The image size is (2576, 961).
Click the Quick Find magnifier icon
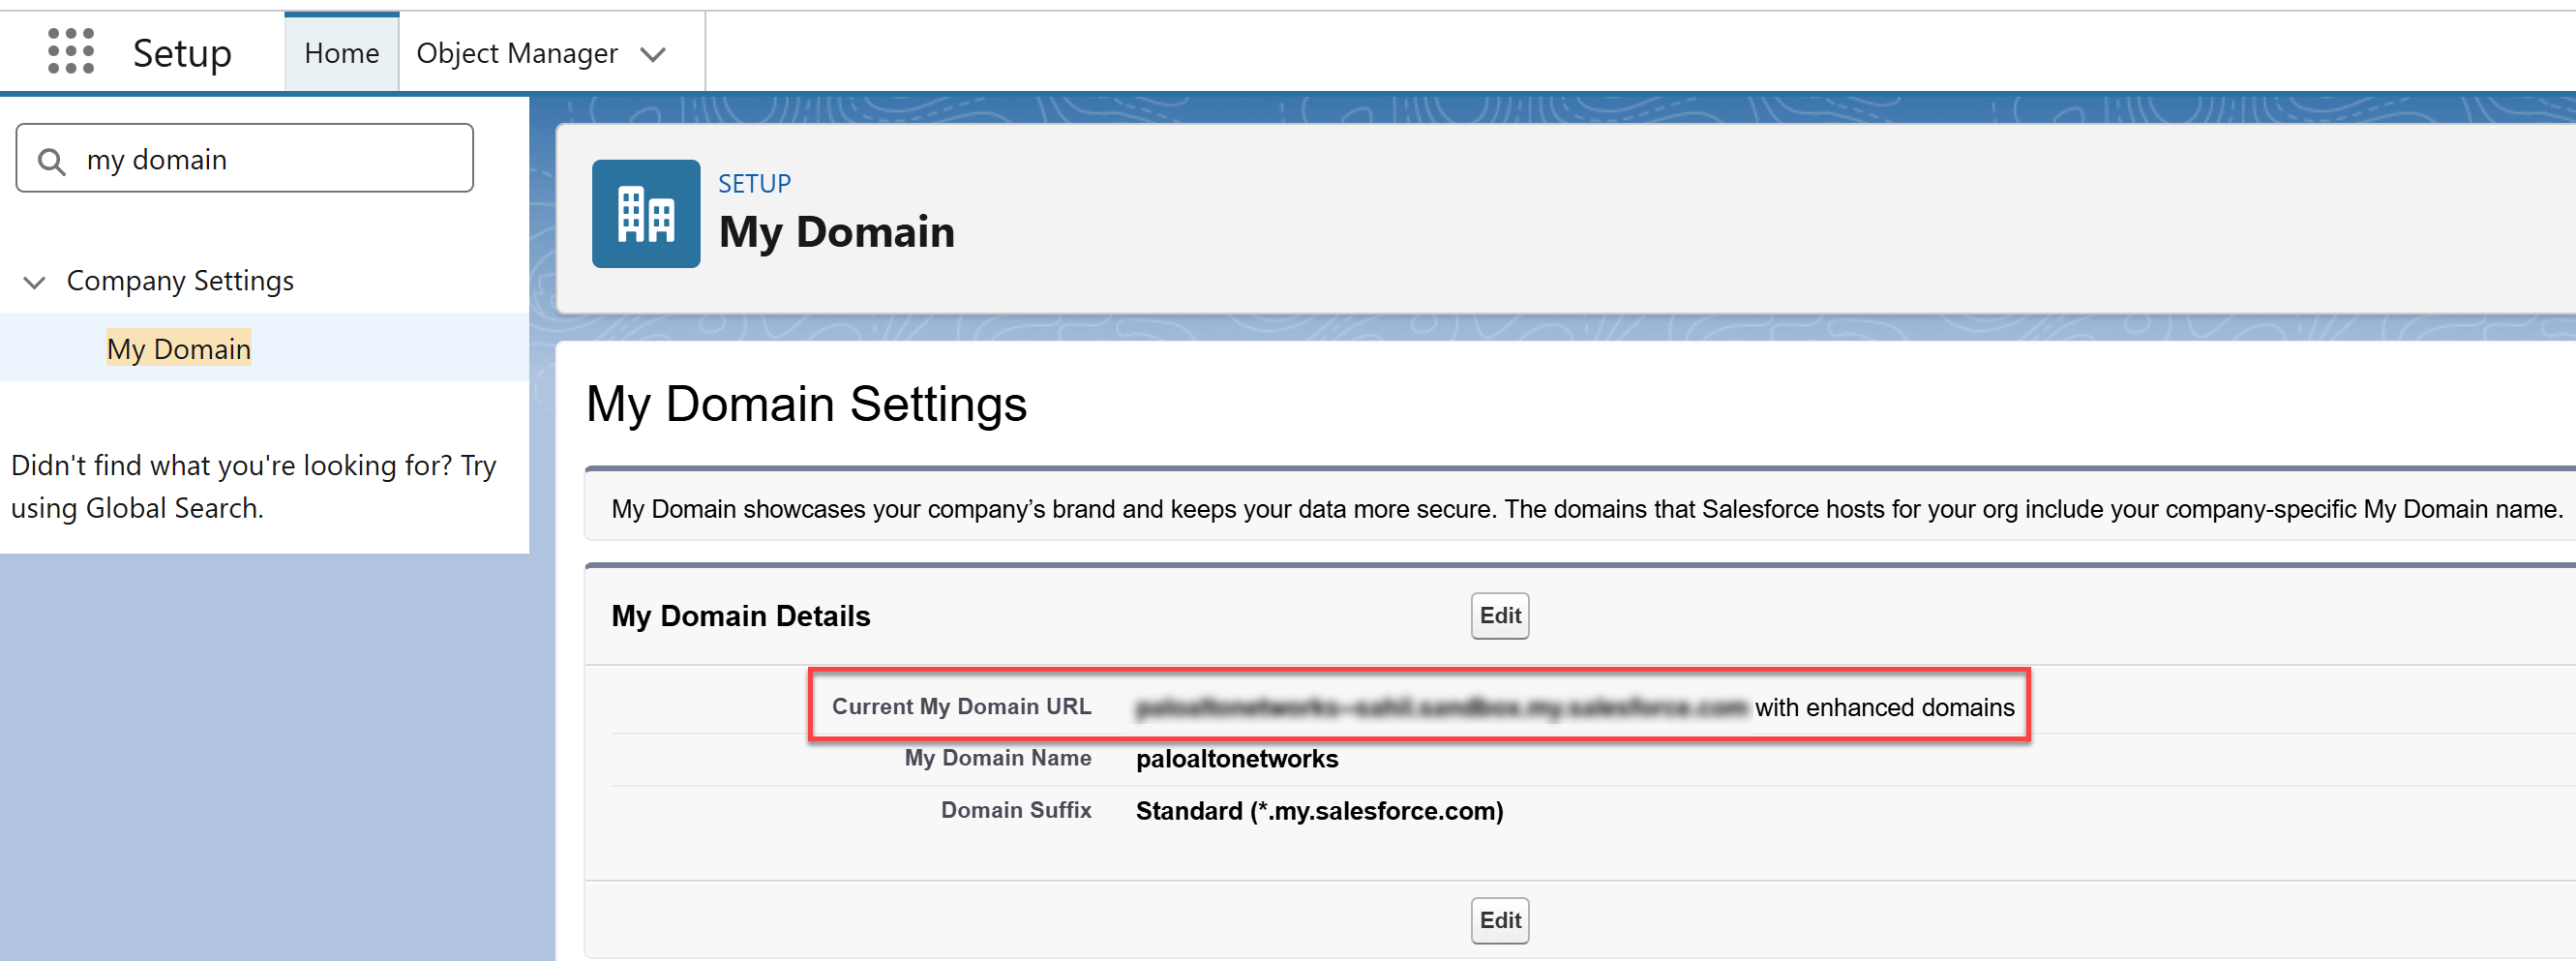pos(52,161)
